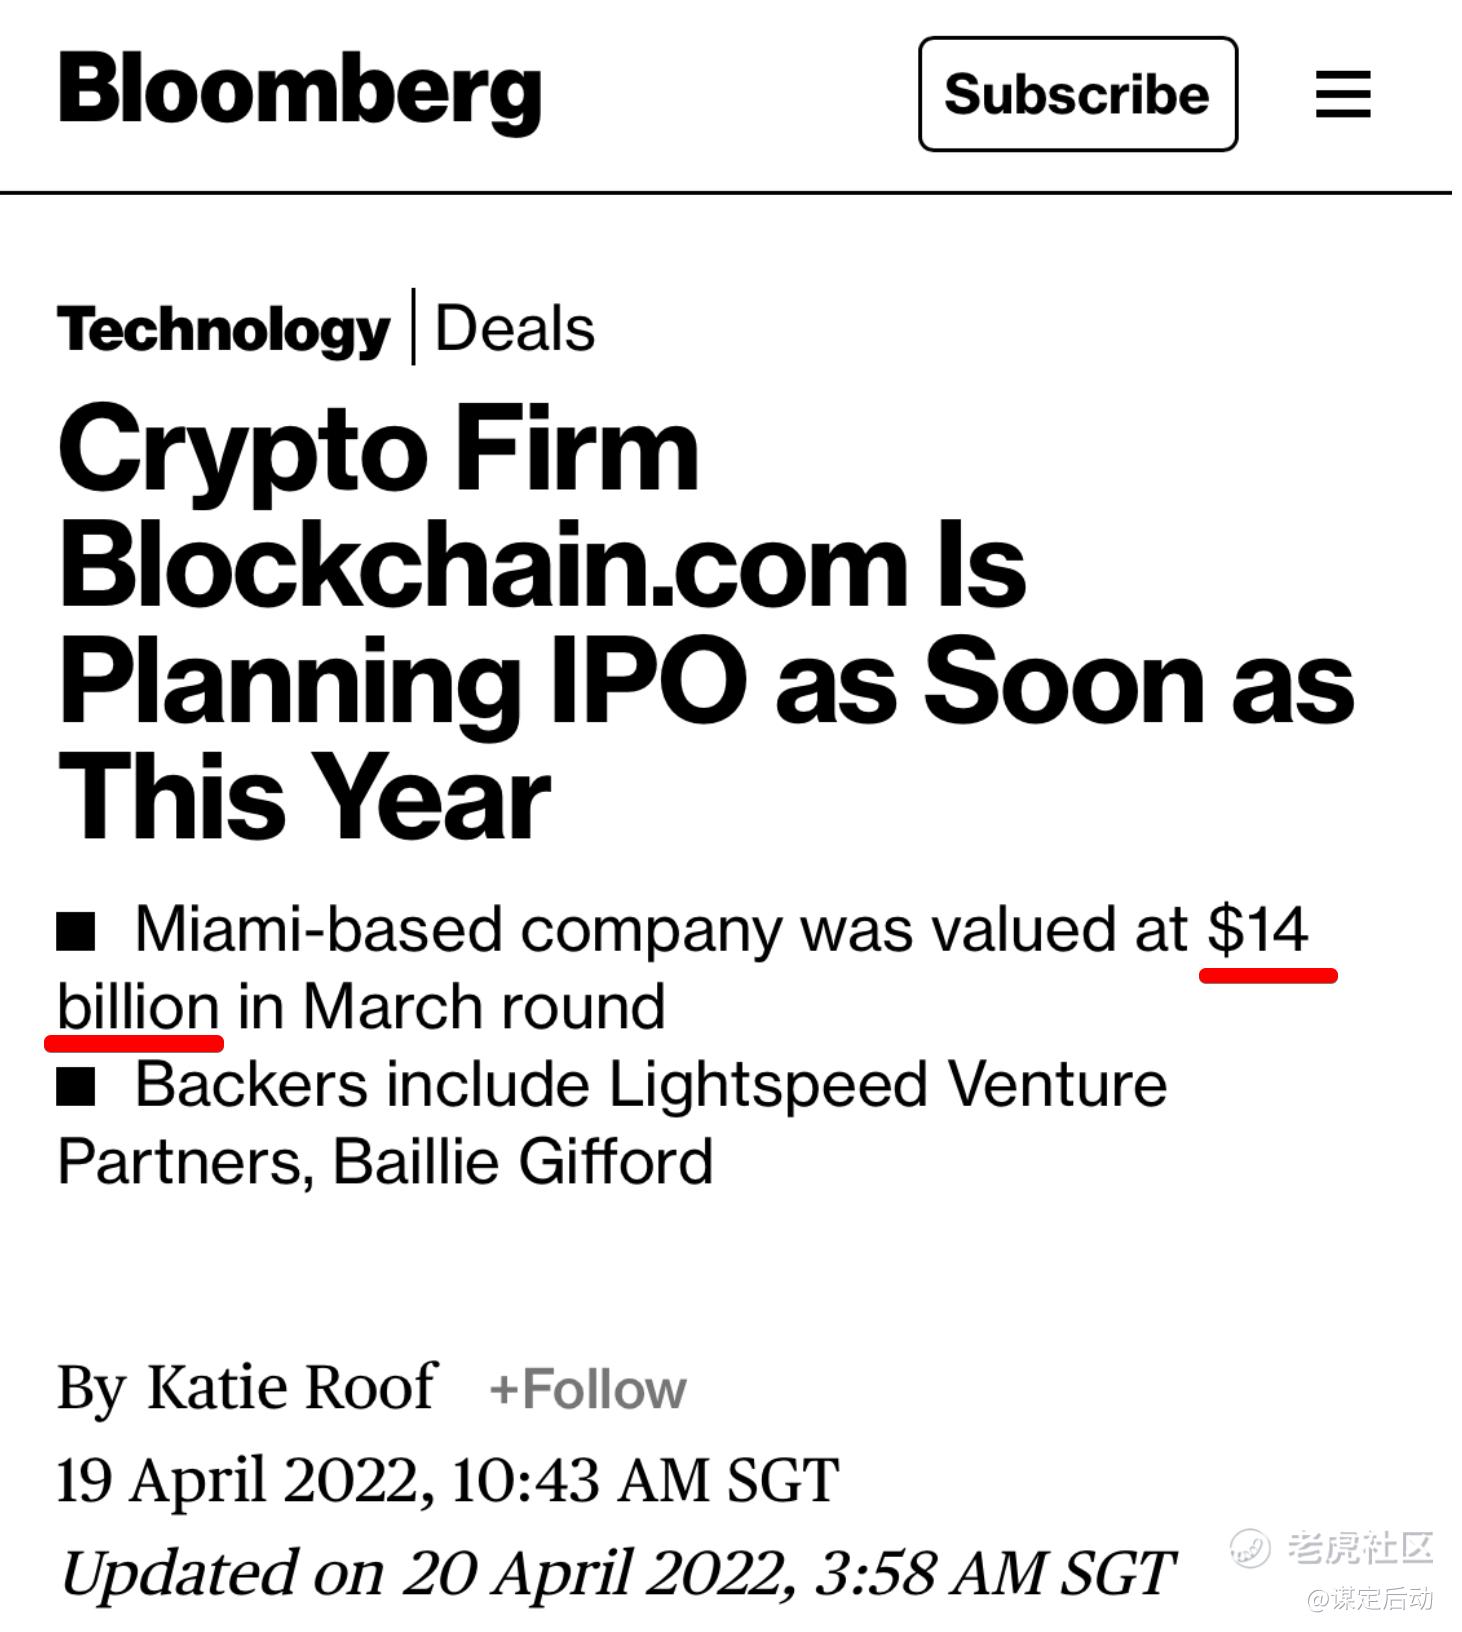The height and width of the screenshot is (1632, 1462).
Task: Click the @谋定后动 watermark handle
Action: (1370, 1599)
